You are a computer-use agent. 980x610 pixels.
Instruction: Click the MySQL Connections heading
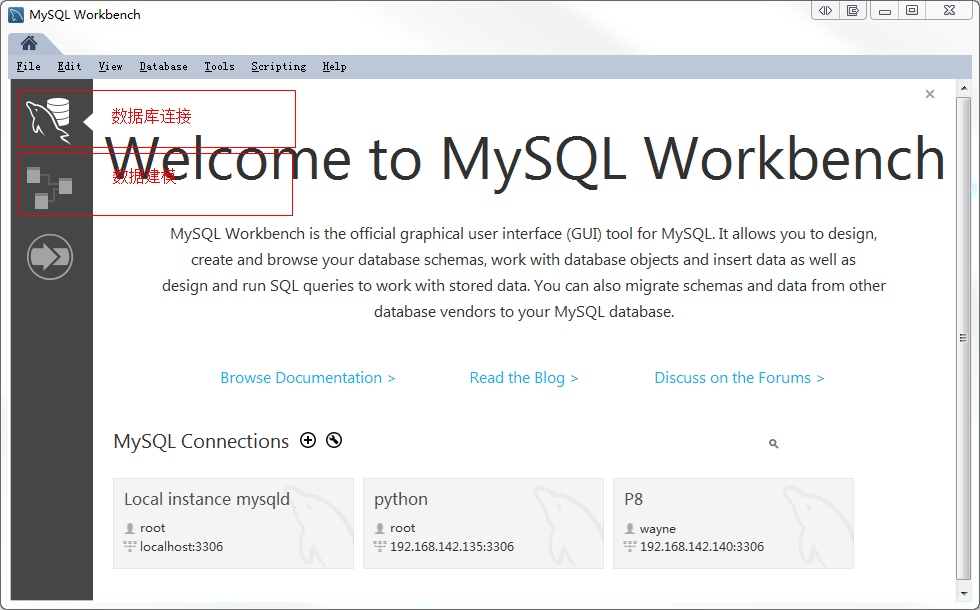(201, 442)
